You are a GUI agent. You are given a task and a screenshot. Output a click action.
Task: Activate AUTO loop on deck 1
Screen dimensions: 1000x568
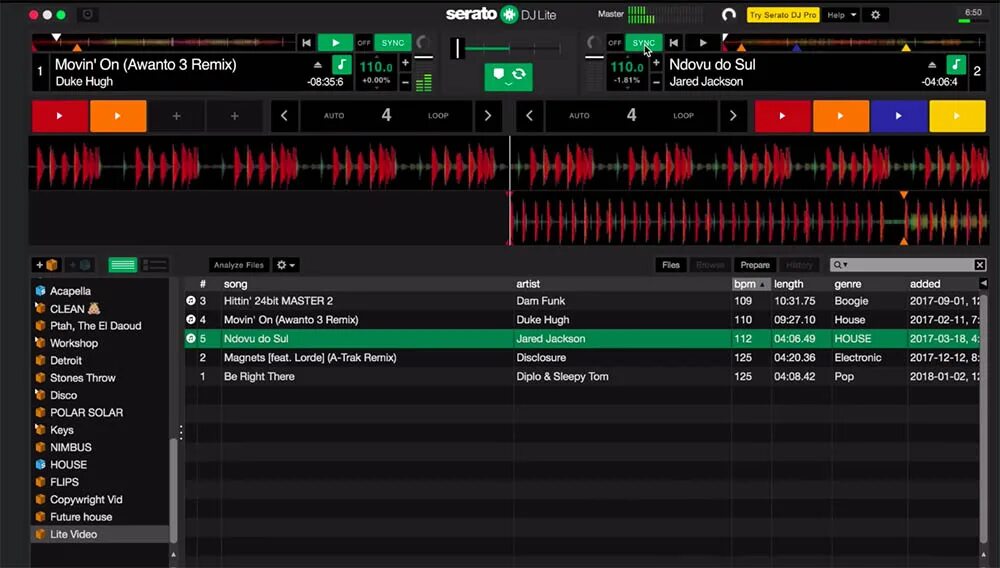coord(334,116)
